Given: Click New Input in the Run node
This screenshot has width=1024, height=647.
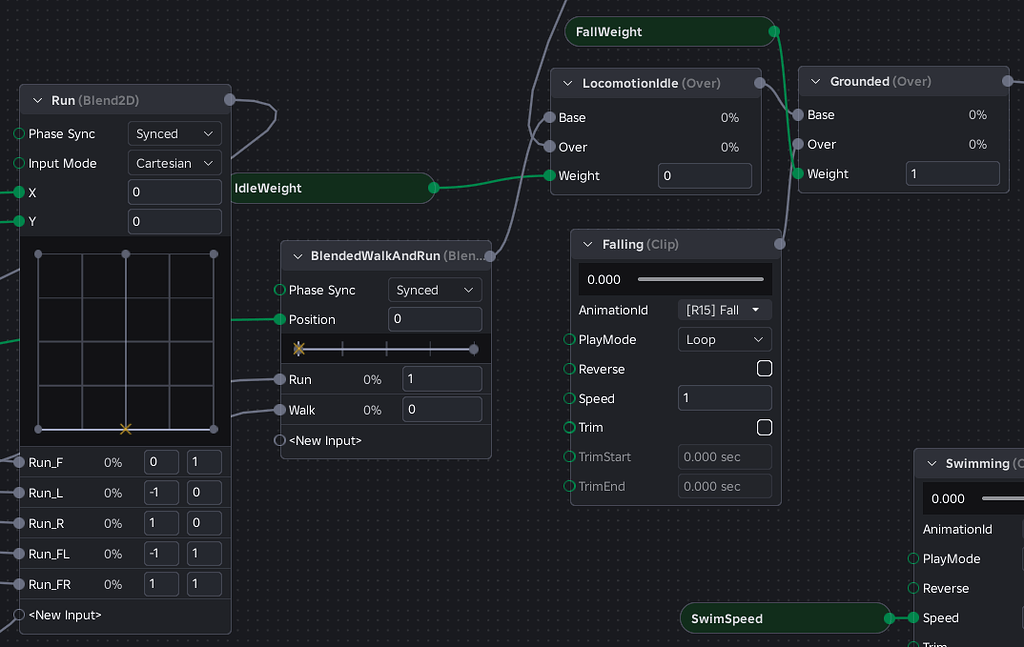Looking at the screenshot, I should [x=65, y=614].
